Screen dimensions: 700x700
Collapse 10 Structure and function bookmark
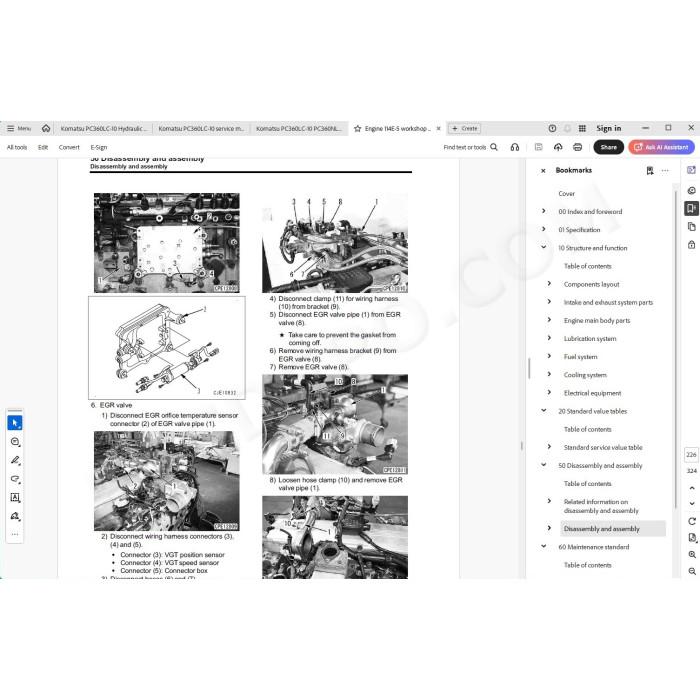pyautogui.click(x=543, y=247)
